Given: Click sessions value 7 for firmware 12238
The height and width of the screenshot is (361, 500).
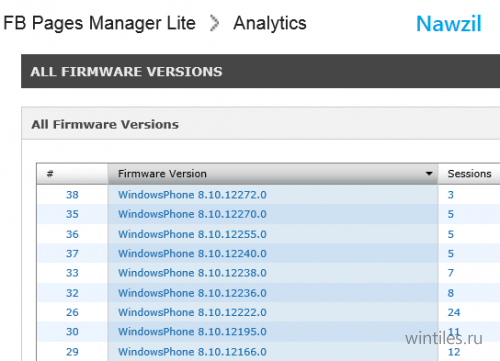Looking at the screenshot, I should (x=451, y=273).
